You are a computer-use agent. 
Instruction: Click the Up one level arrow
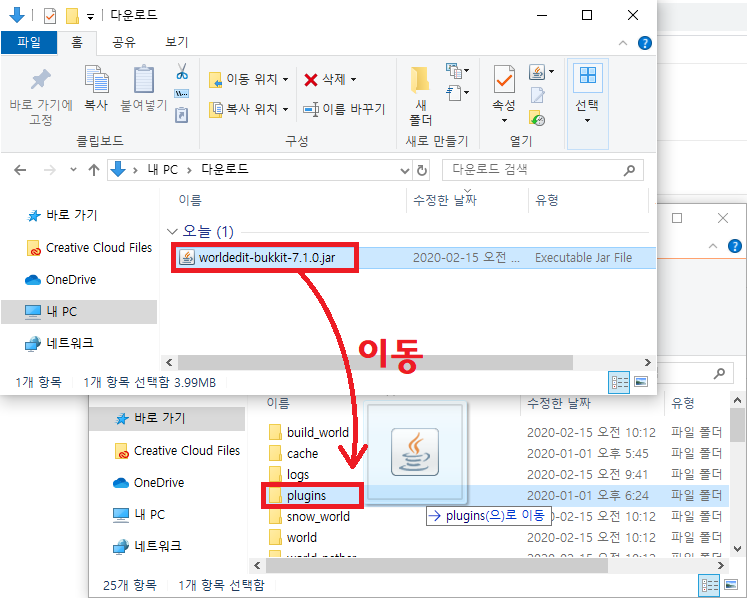(x=94, y=170)
